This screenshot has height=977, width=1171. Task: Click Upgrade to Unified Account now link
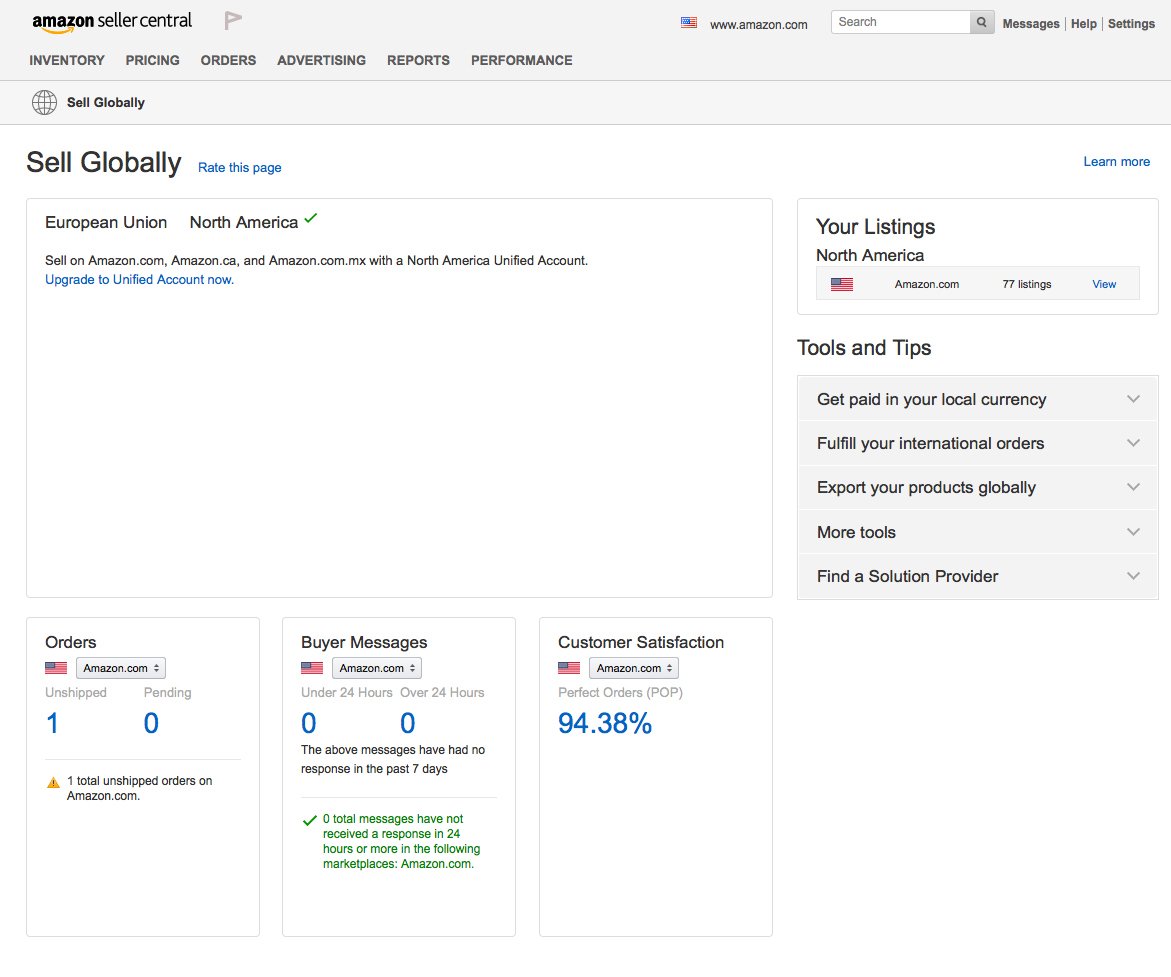point(140,279)
